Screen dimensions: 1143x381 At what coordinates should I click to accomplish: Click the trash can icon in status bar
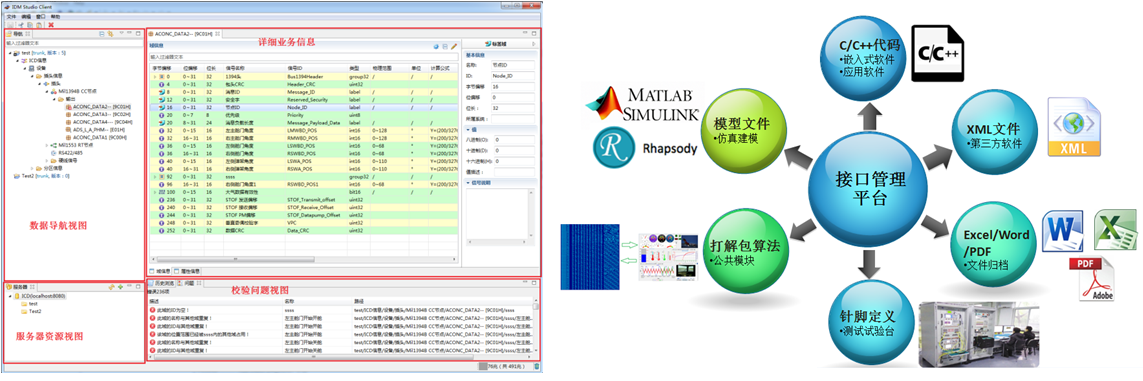[536, 366]
